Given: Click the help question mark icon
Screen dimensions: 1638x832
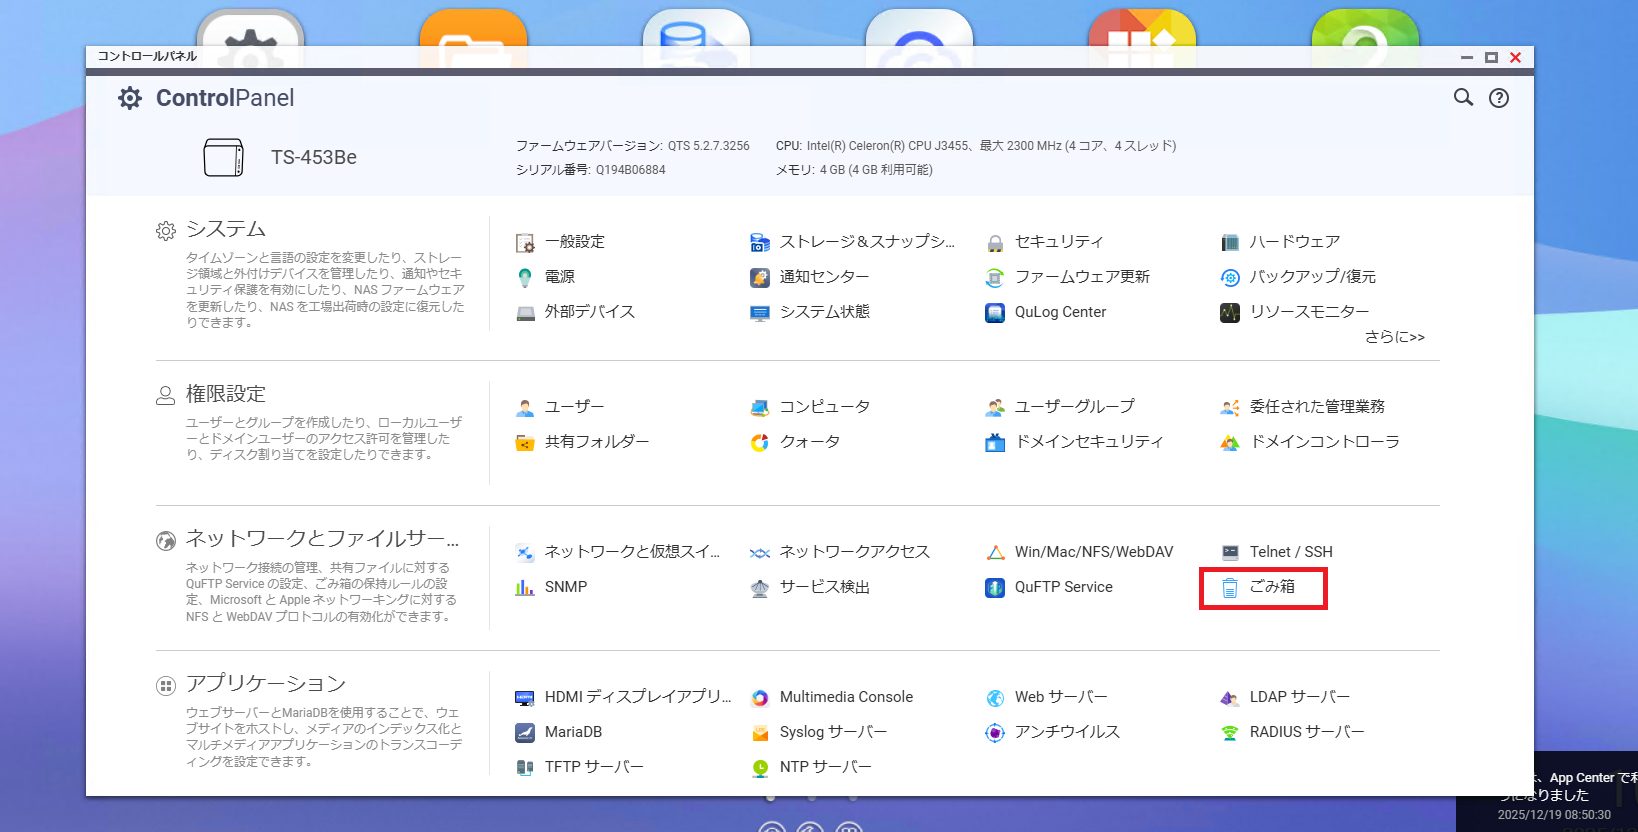Looking at the screenshot, I should click(x=1498, y=98).
